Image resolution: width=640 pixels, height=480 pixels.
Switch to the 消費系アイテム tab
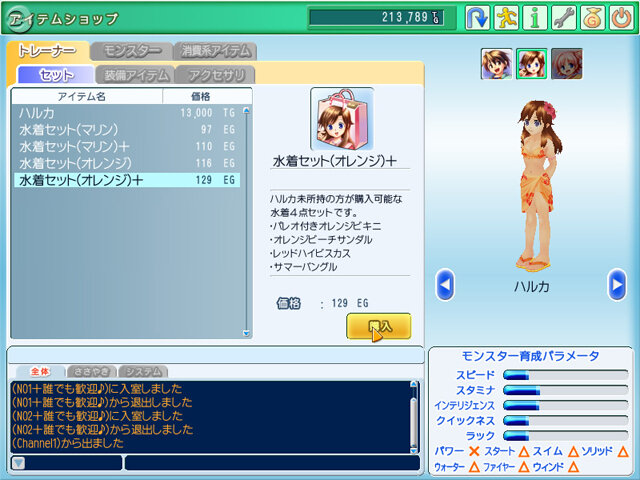pyautogui.click(x=216, y=51)
